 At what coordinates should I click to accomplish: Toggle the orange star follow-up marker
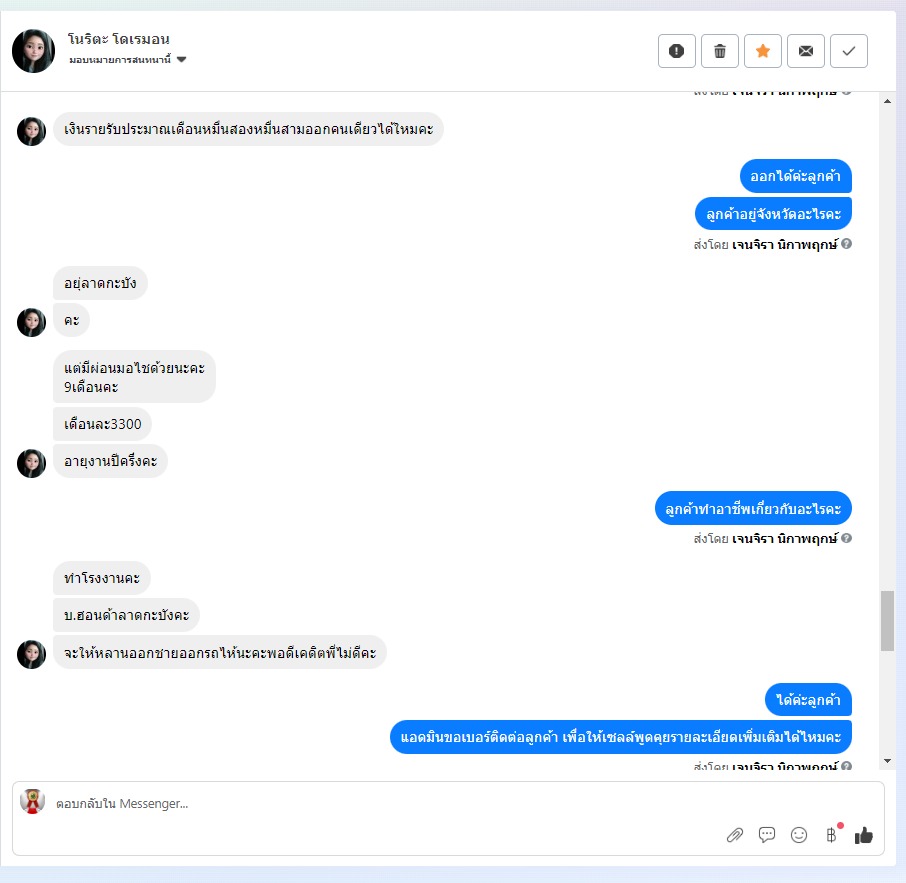coord(763,51)
